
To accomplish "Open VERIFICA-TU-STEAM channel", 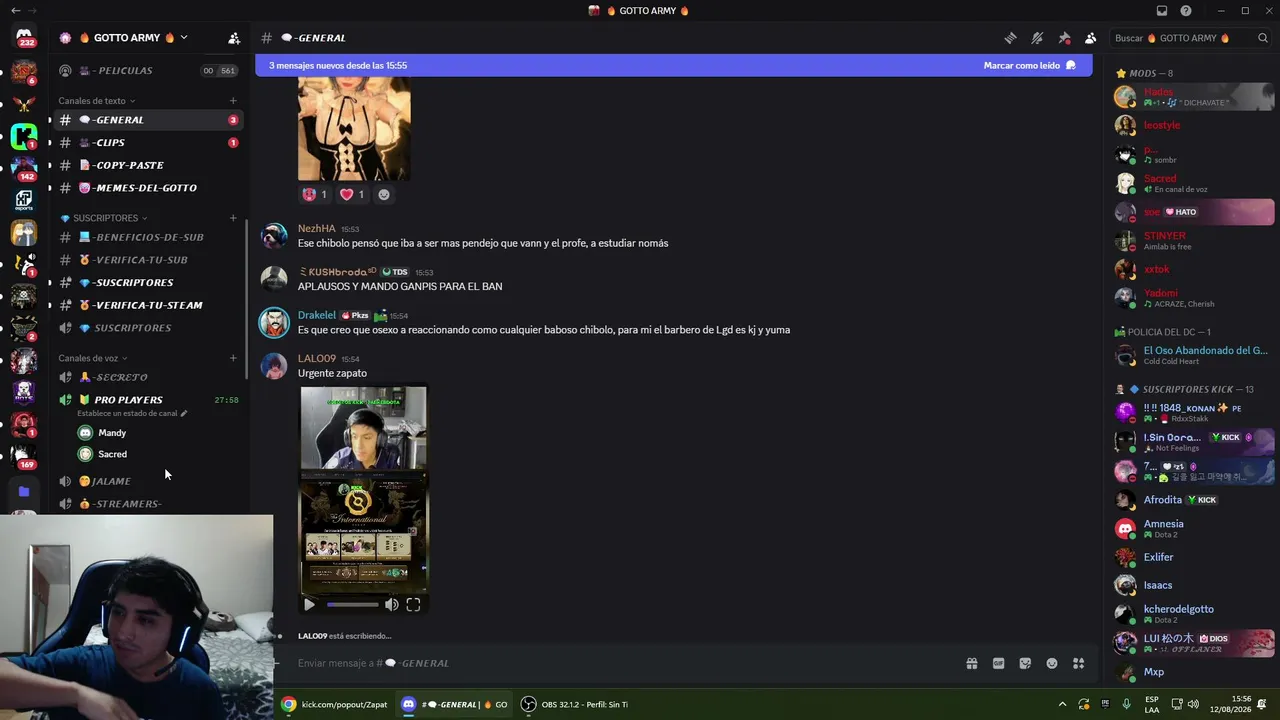I will (148, 305).
